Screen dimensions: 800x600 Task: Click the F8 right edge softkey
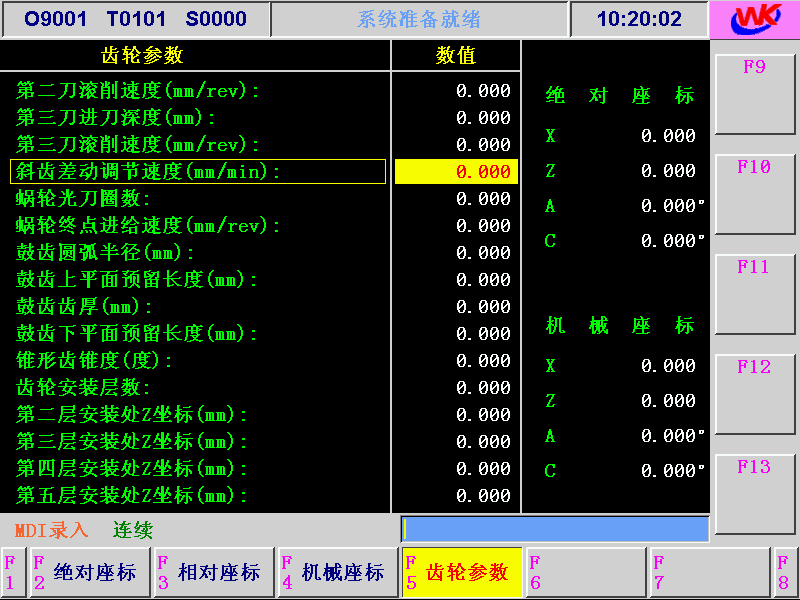(786, 572)
